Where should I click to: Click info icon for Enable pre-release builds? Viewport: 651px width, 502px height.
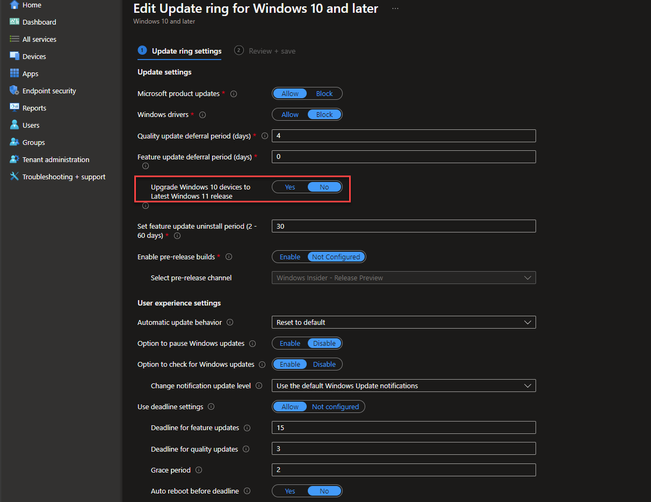229,257
